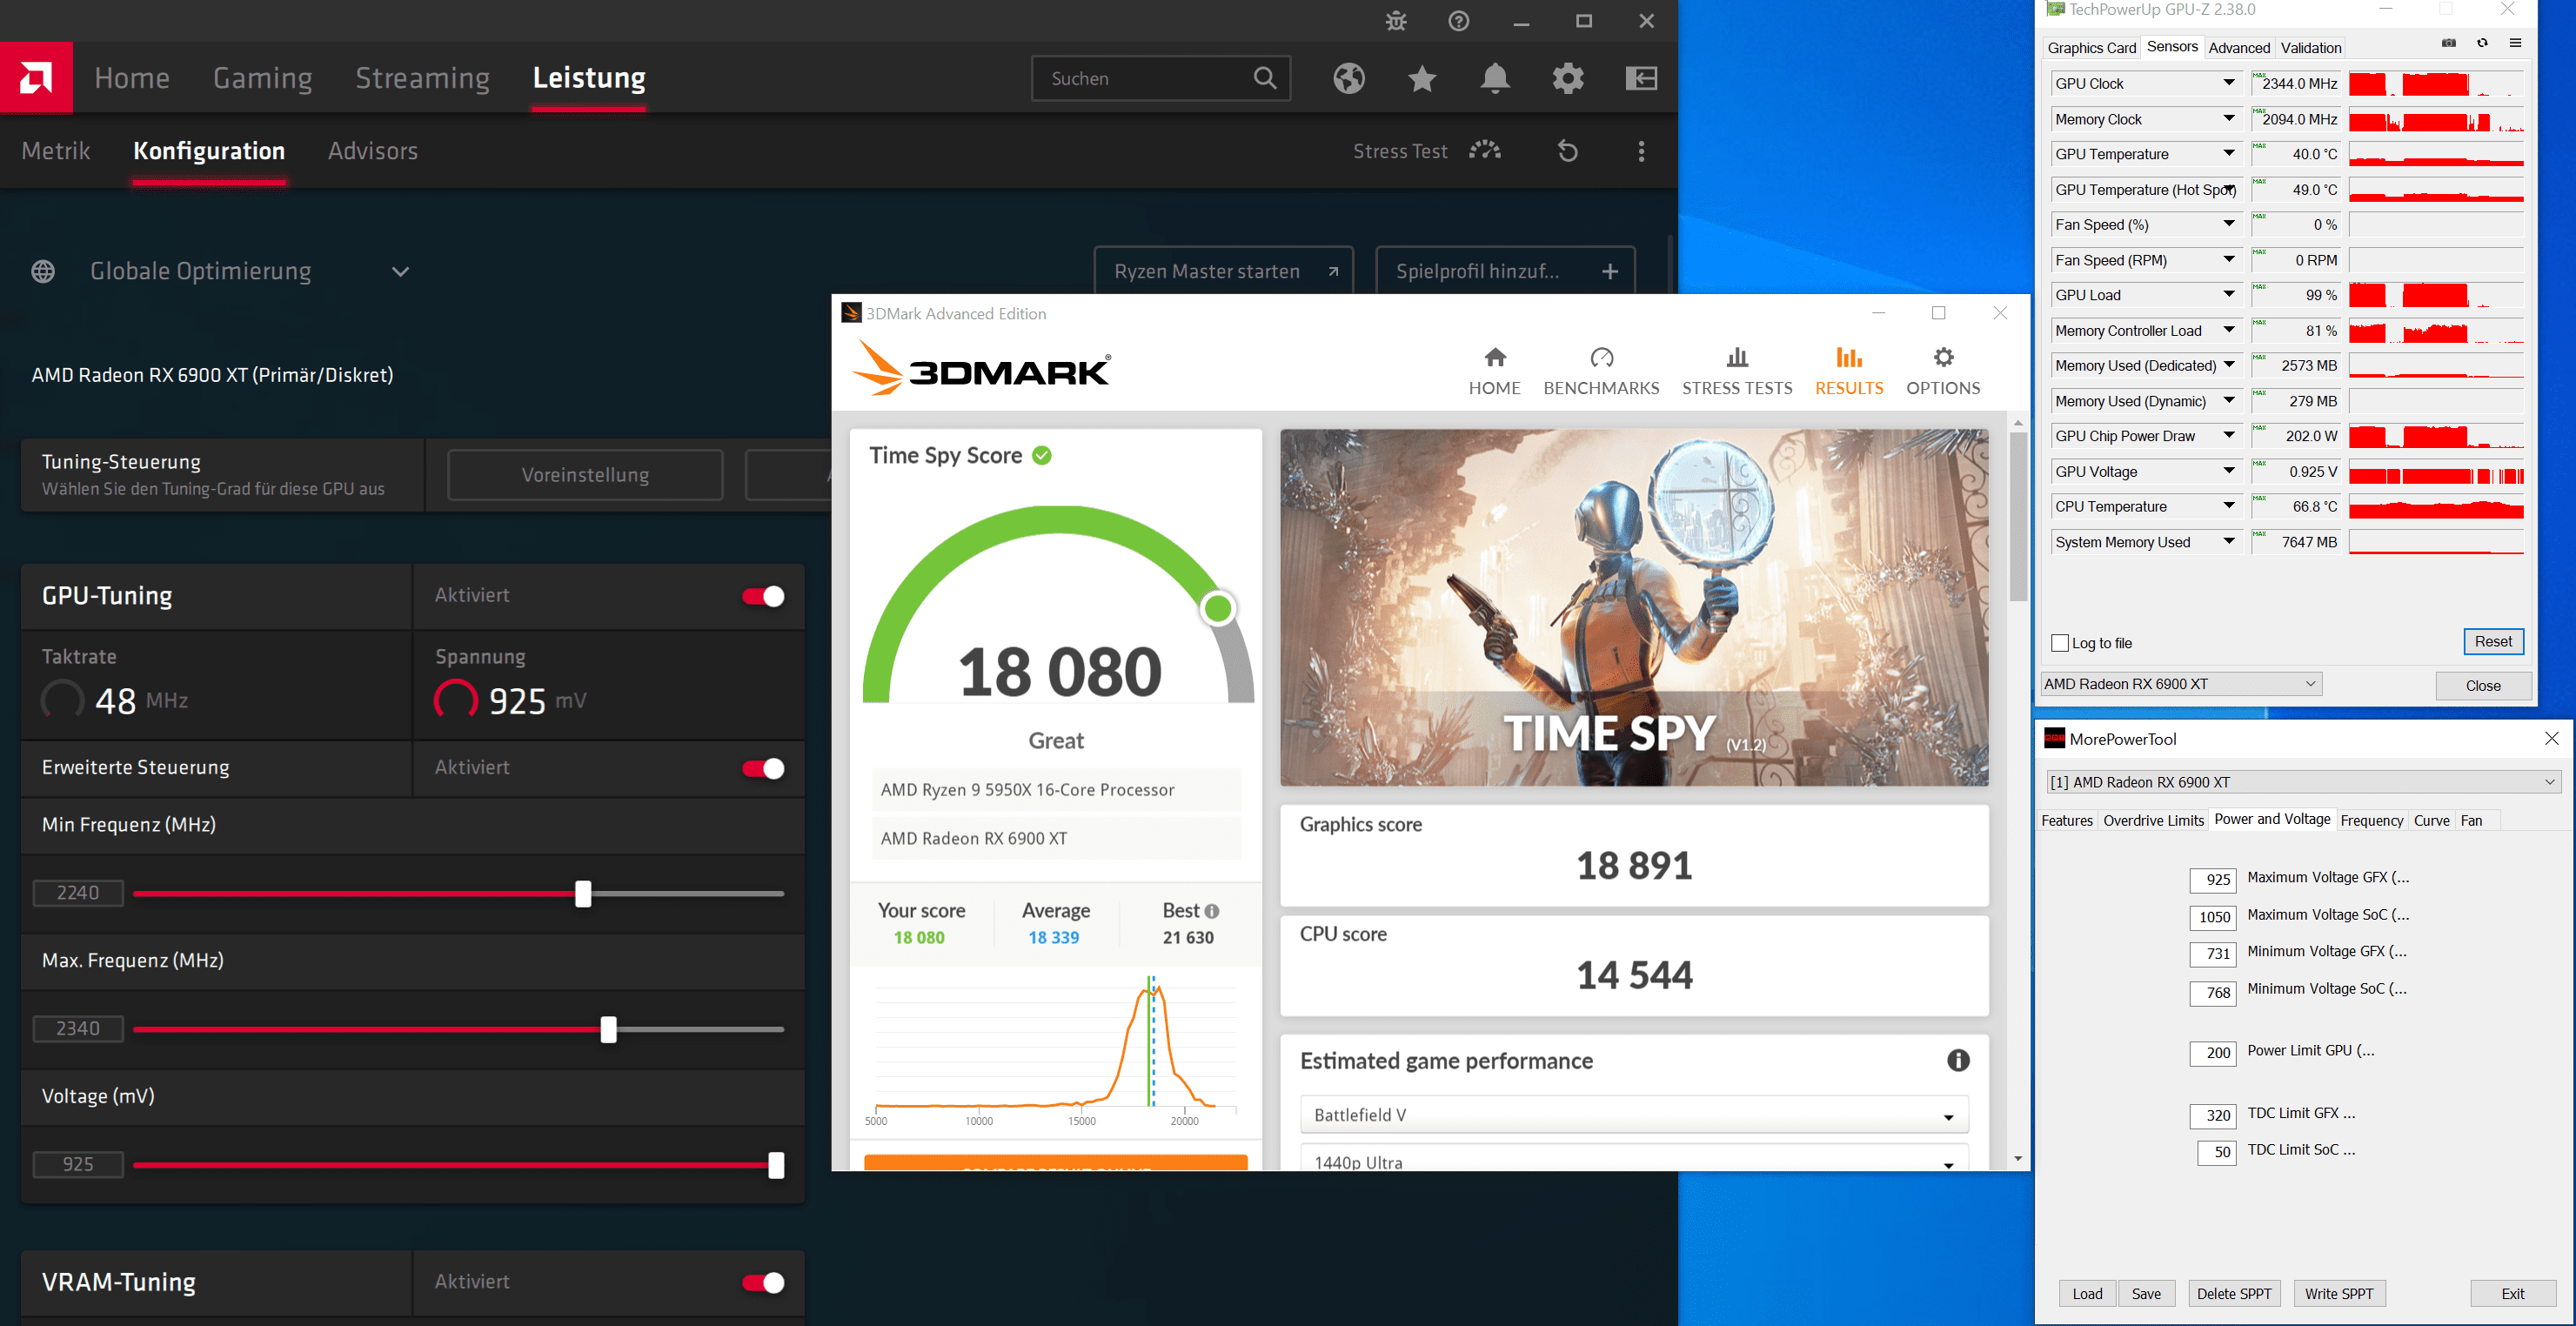Open GPU-Z device selector AMD Radeon RX 6900 XT
Viewport: 2576px width, 1326px height.
pos(2180,684)
